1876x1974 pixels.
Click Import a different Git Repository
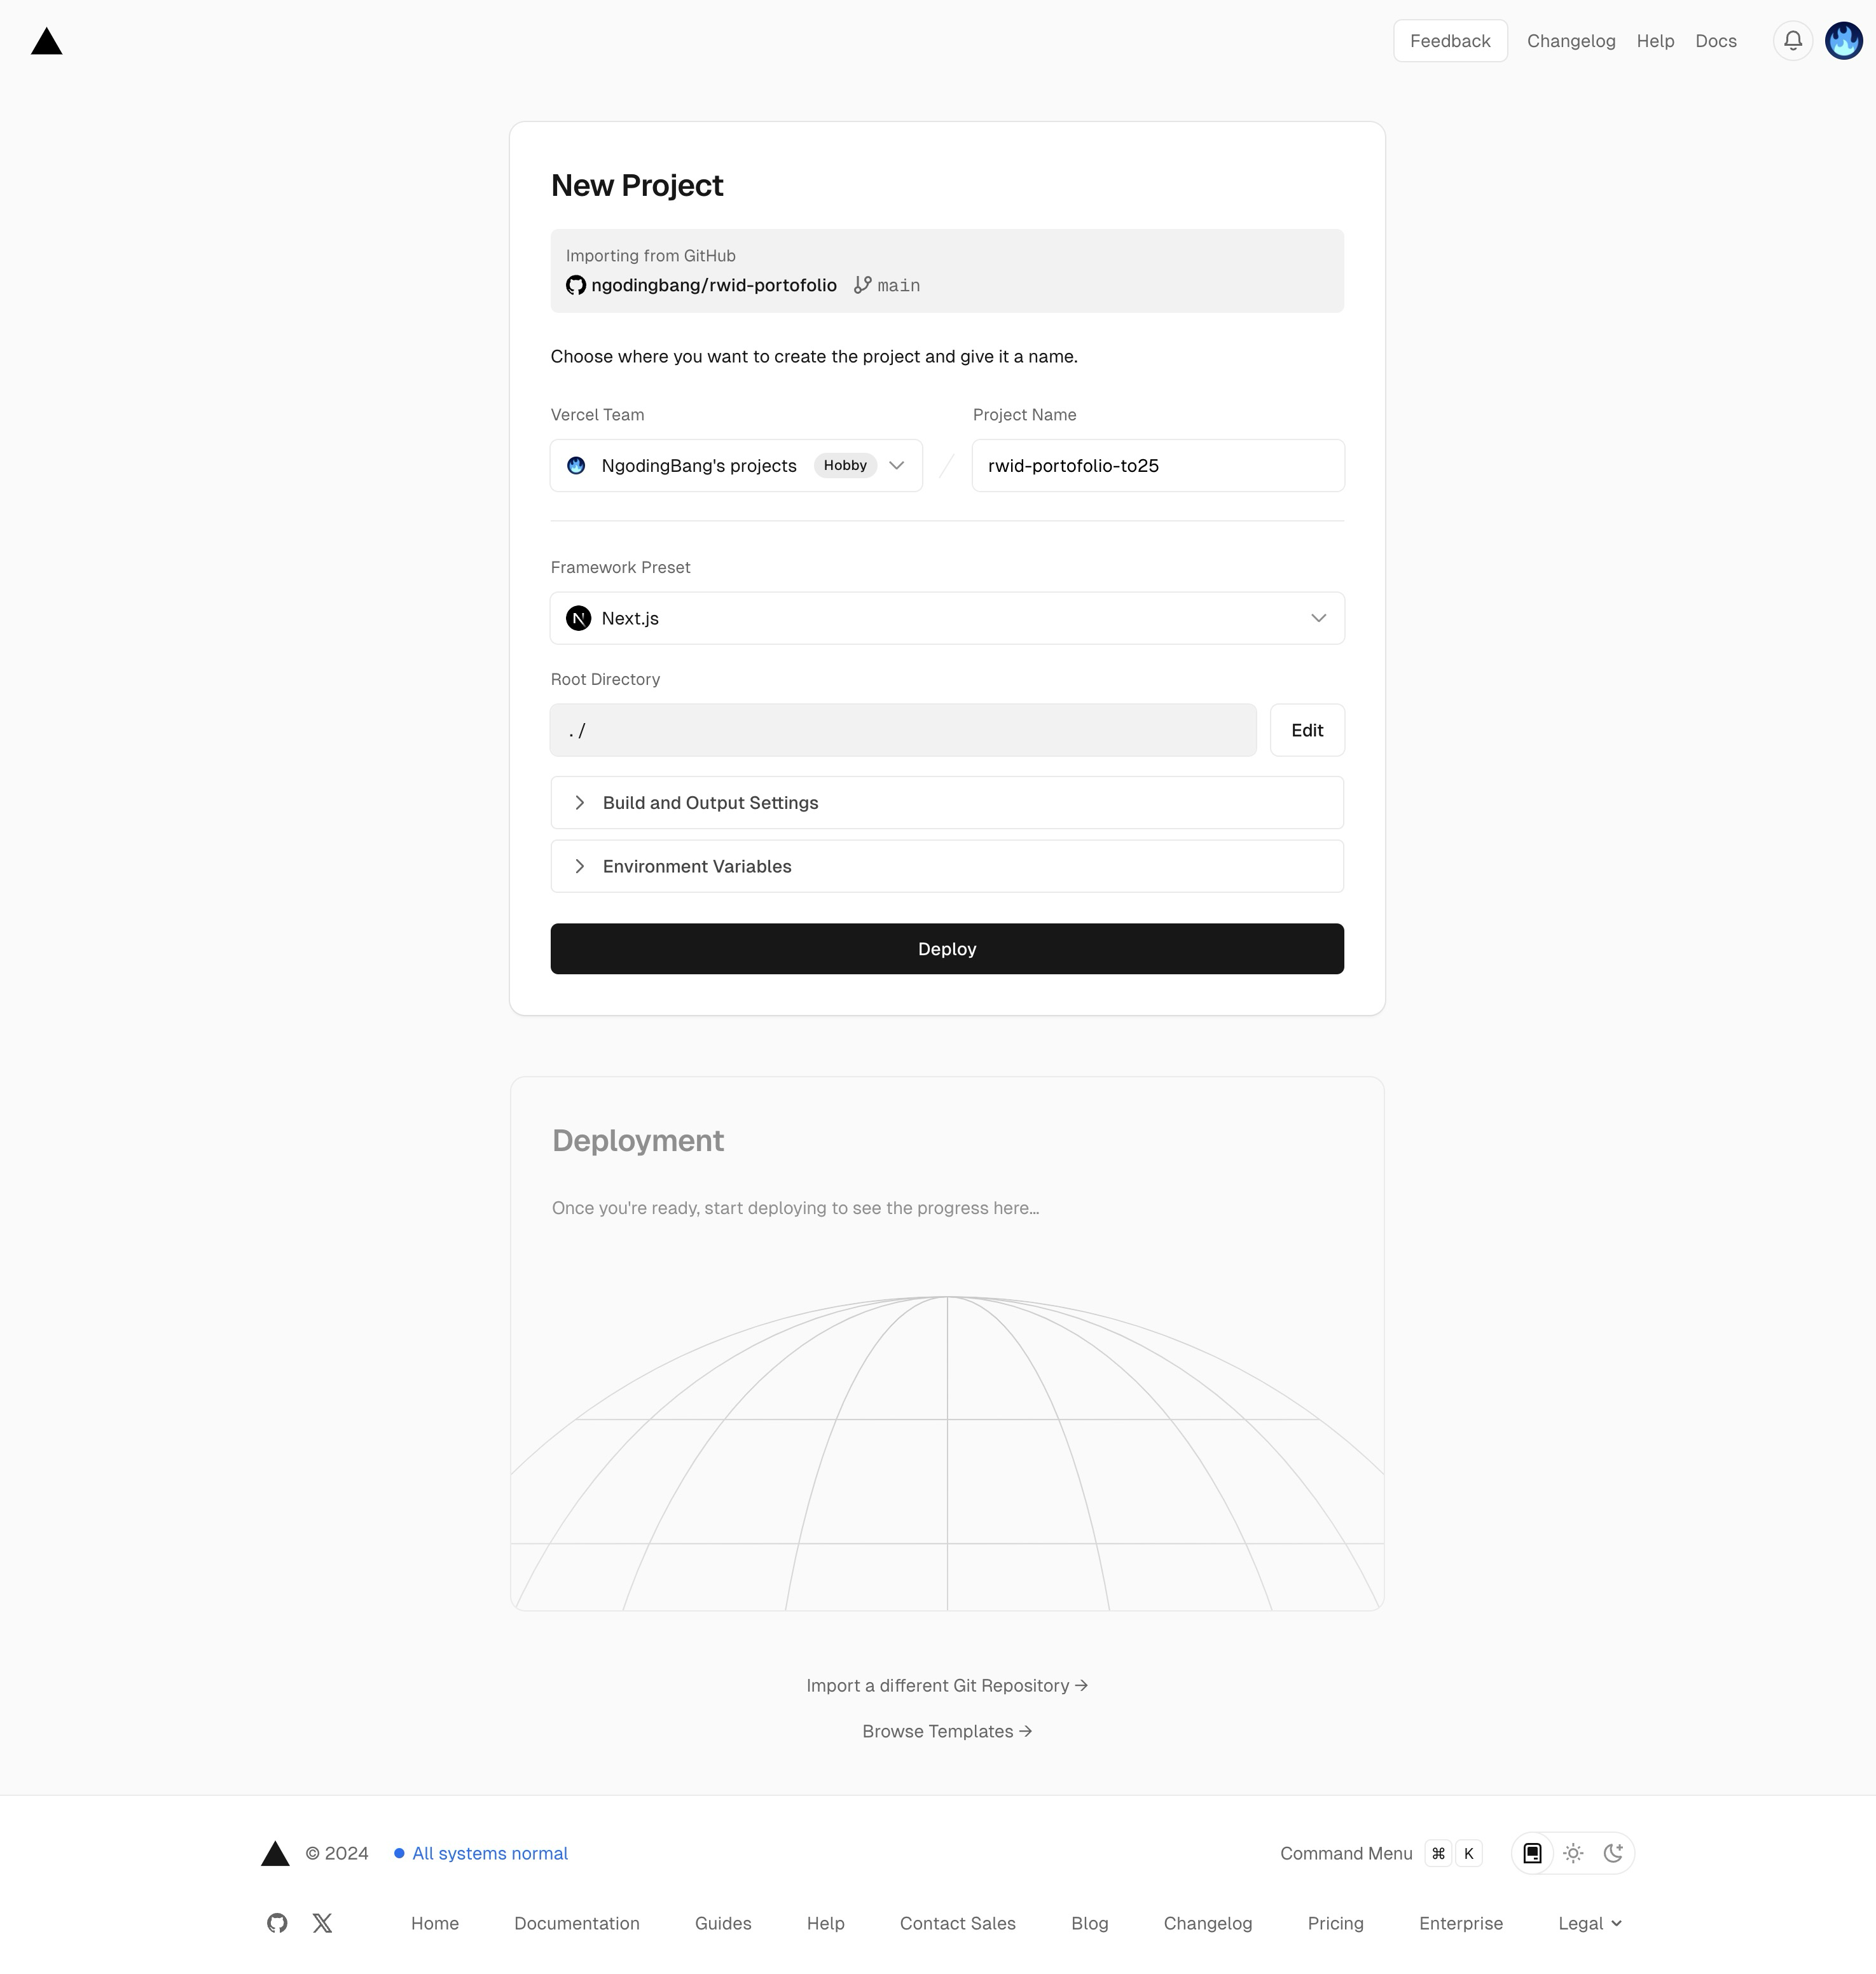[947, 1685]
